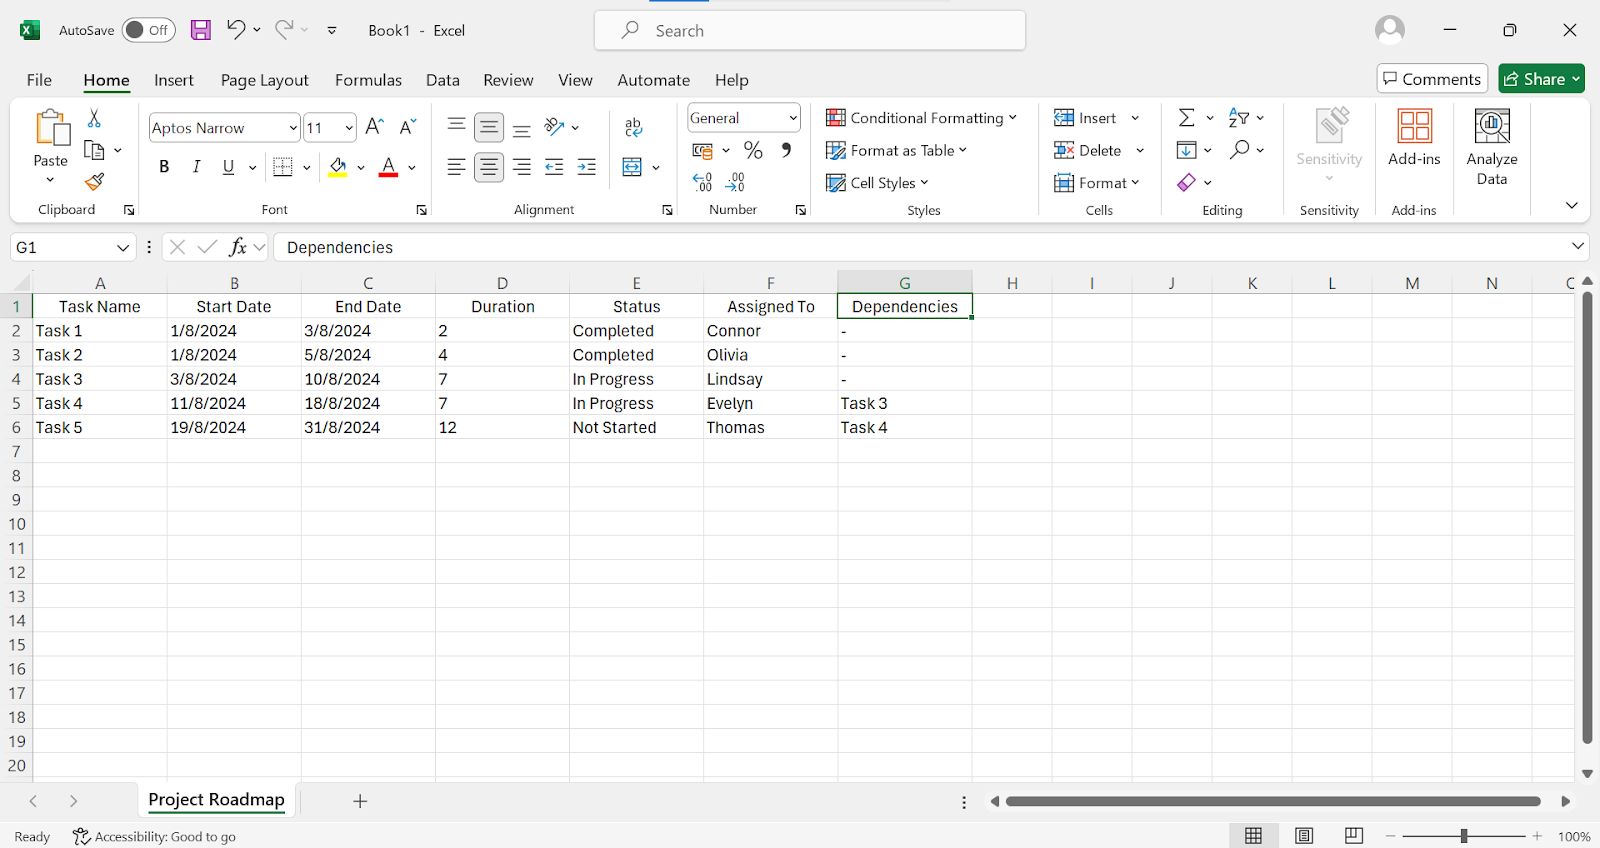Click the Wrap Text icon
1600x848 pixels.
pyautogui.click(x=633, y=127)
